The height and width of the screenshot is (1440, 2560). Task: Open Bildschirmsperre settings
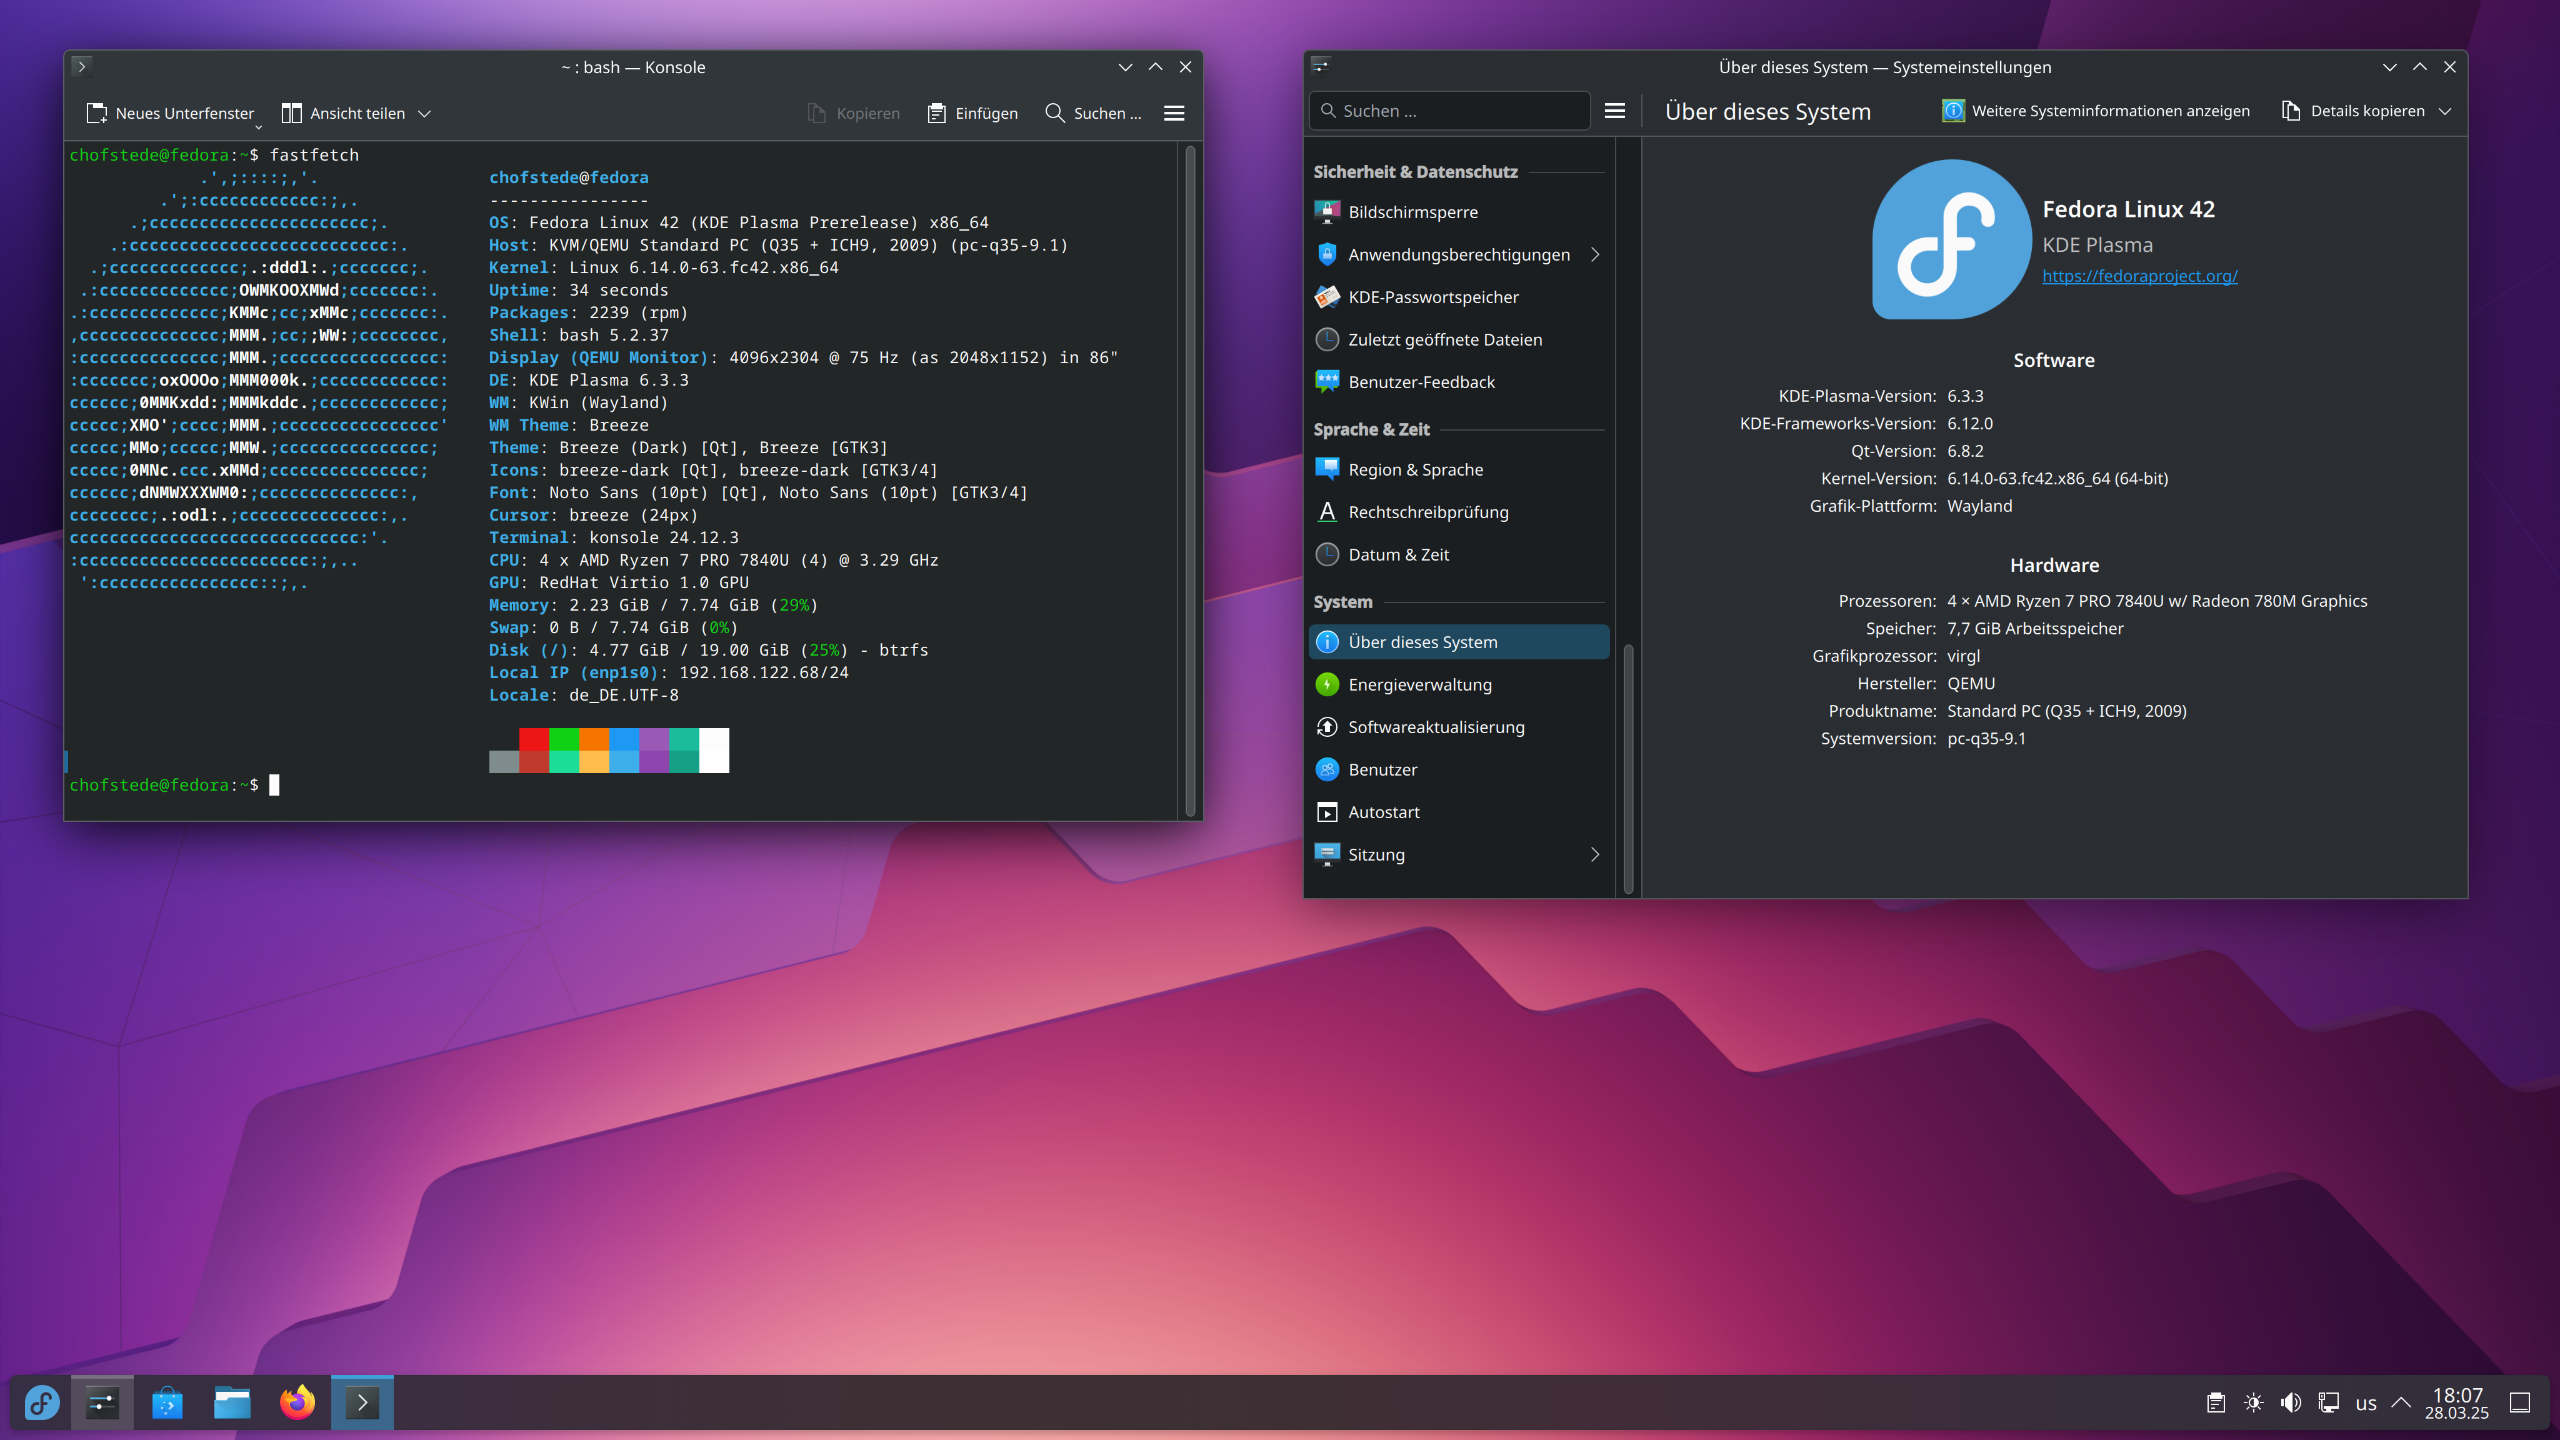click(x=1412, y=212)
